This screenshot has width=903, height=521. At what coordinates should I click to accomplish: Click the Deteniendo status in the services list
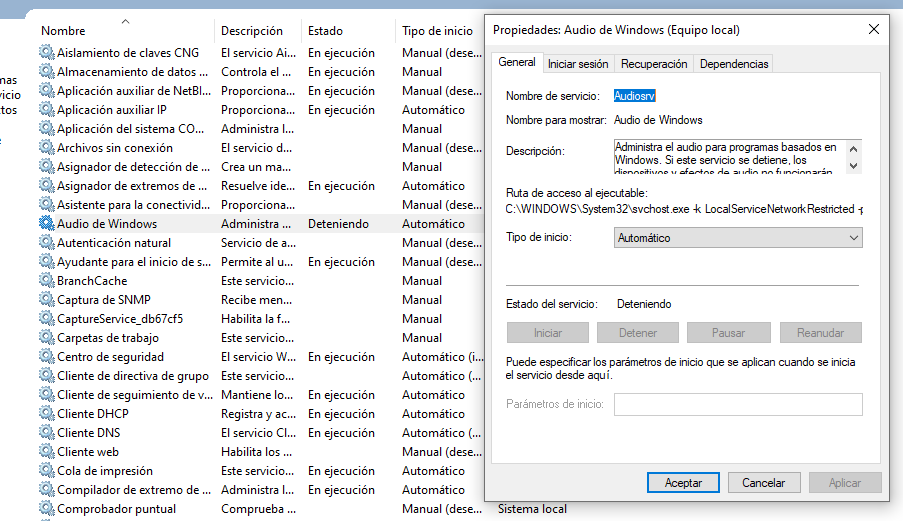pos(338,224)
